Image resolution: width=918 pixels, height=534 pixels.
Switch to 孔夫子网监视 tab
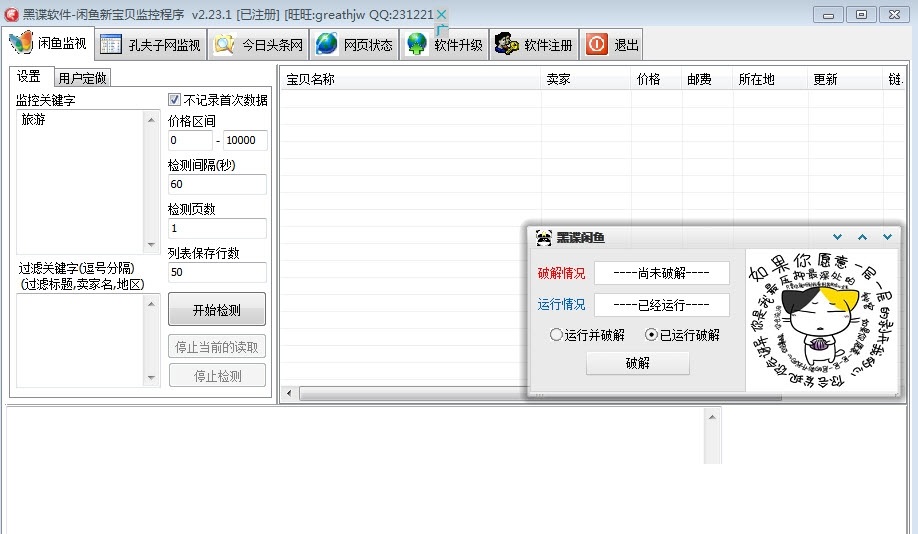pyautogui.click(x=151, y=44)
